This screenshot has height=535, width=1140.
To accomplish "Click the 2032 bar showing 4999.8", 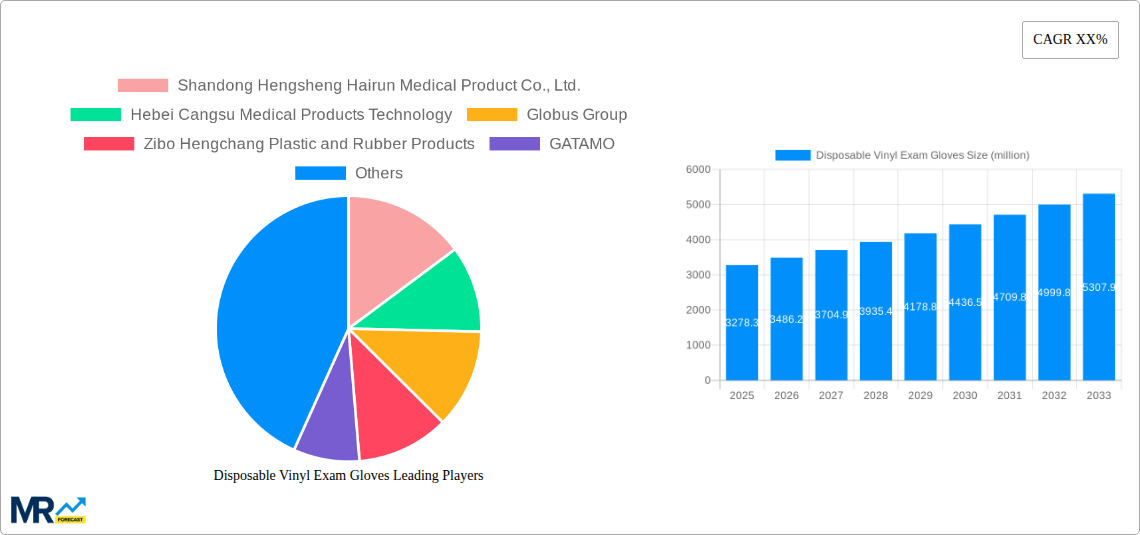I will (1054, 292).
